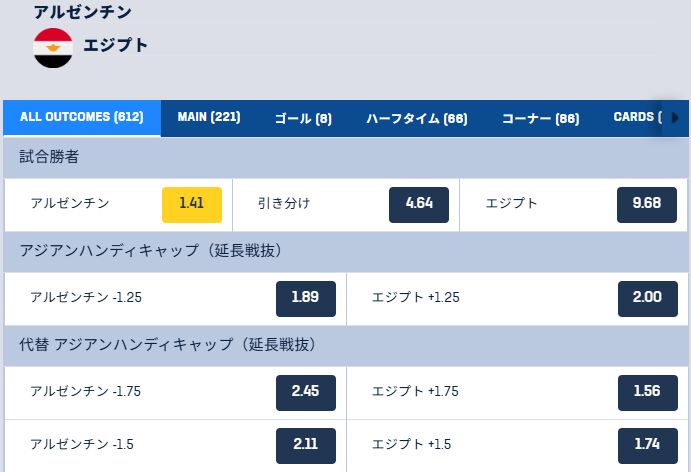Pick アルゼンチン -1.5 odds 2.11

[306, 446]
